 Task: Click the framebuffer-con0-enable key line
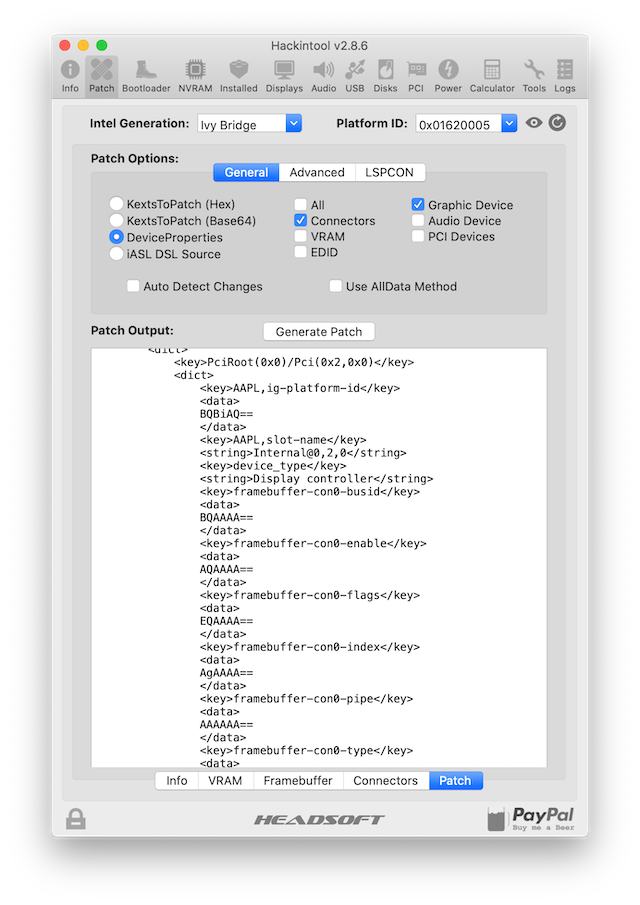click(313, 543)
